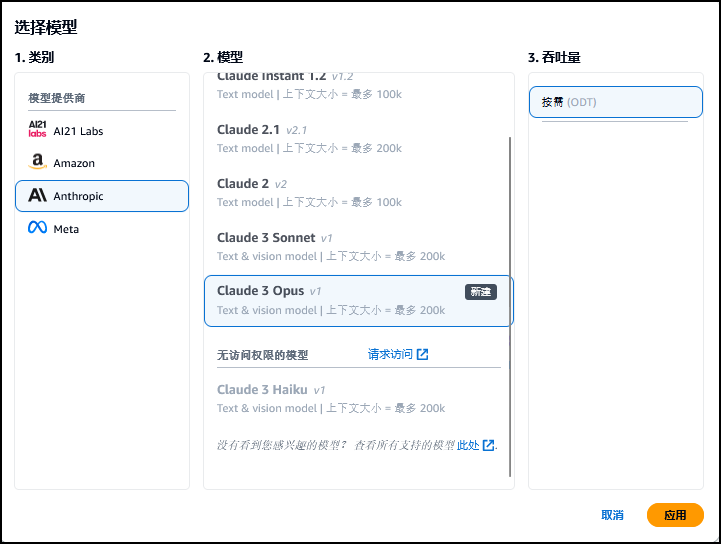Select Claude 3 Opus model
Image resolution: width=721 pixels, height=544 pixels.
(359, 301)
